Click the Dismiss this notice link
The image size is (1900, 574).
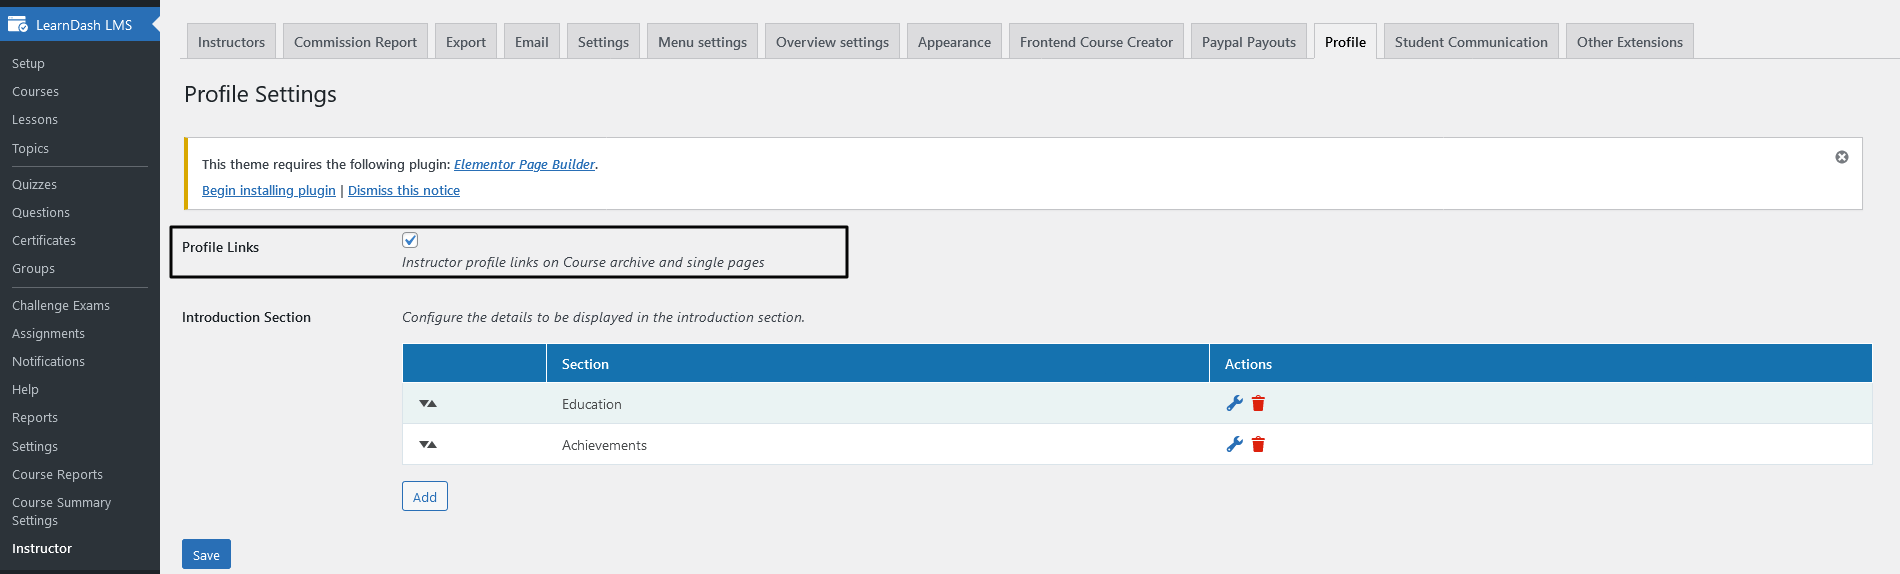point(404,191)
